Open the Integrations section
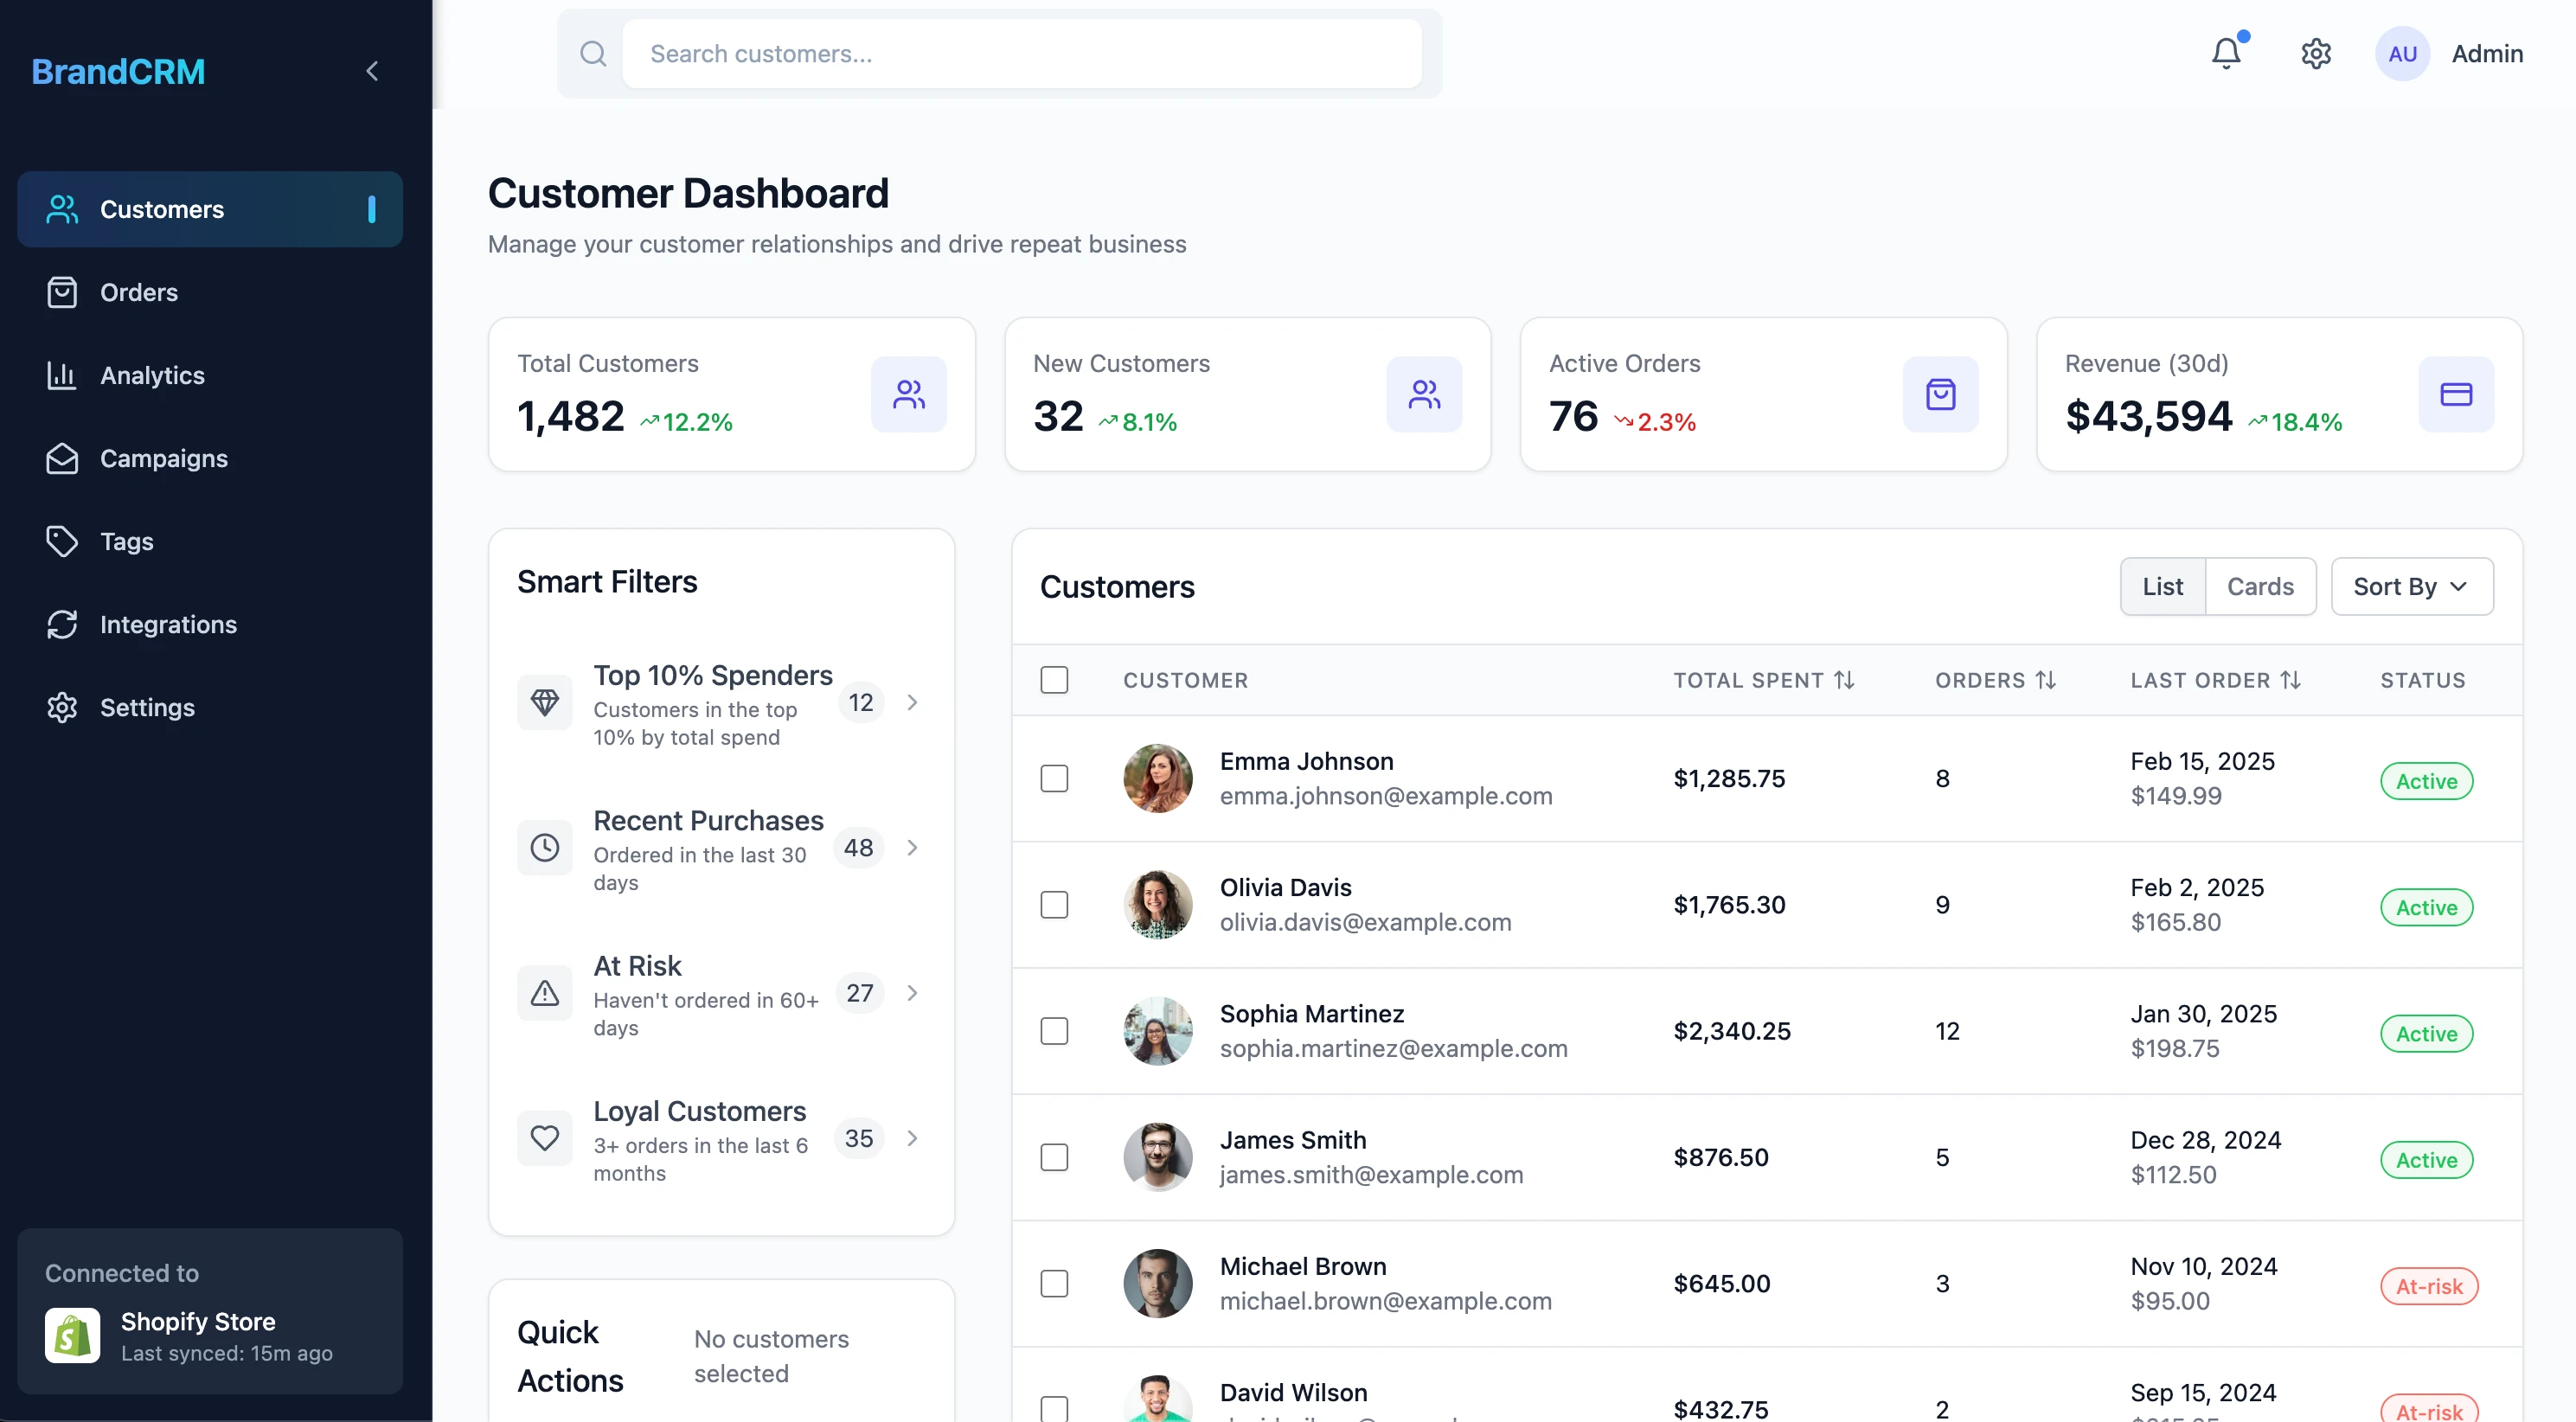The width and height of the screenshot is (2576, 1422). [x=168, y=624]
